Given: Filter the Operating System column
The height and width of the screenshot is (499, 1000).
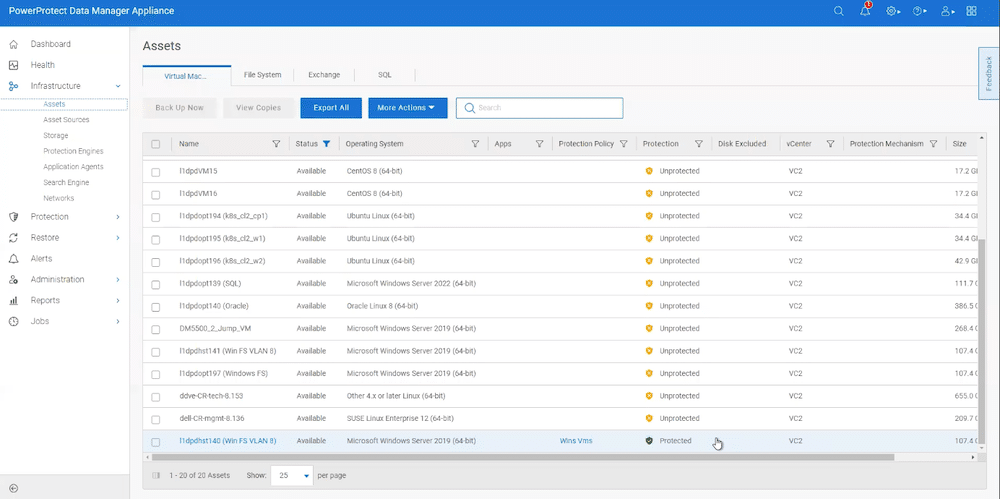Looking at the screenshot, I should click(475, 144).
